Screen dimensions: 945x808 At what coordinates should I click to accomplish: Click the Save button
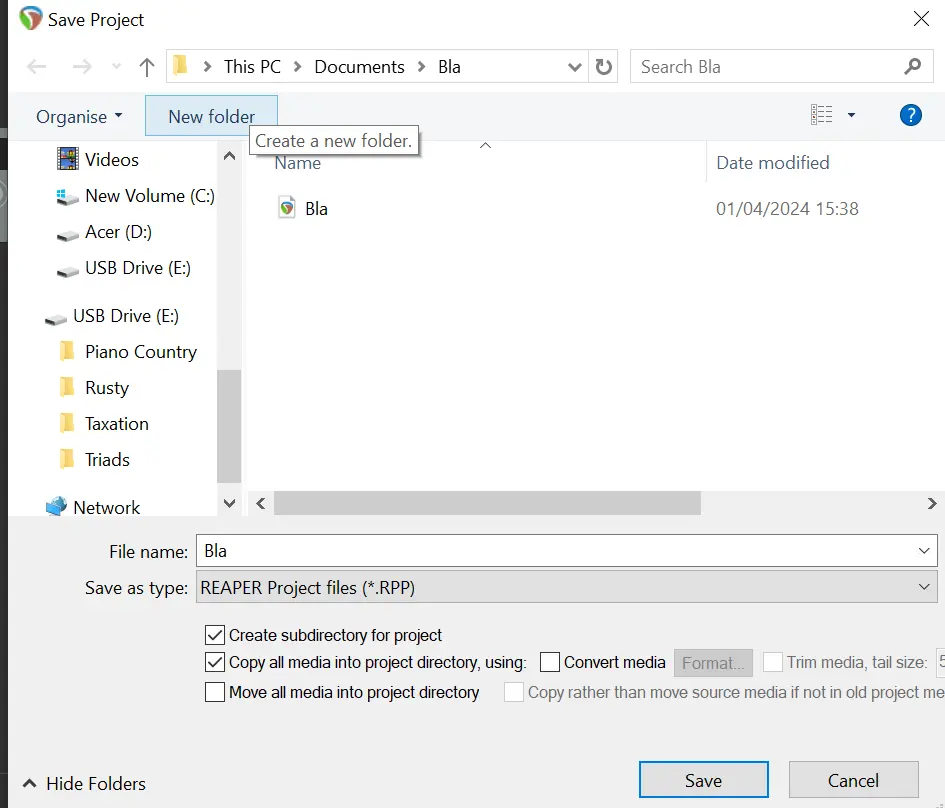pyautogui.click(x=703, y=780)
